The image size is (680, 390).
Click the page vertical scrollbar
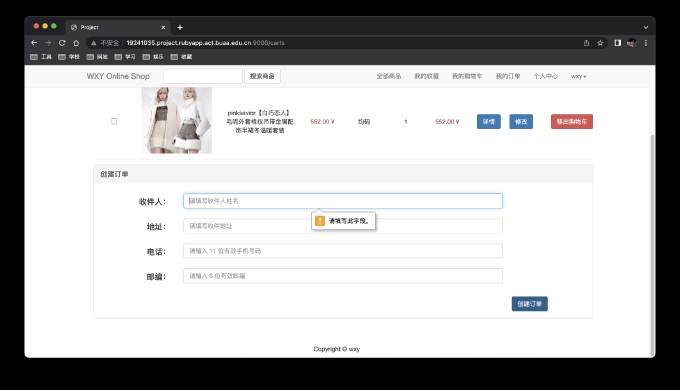tap(652, 245)
